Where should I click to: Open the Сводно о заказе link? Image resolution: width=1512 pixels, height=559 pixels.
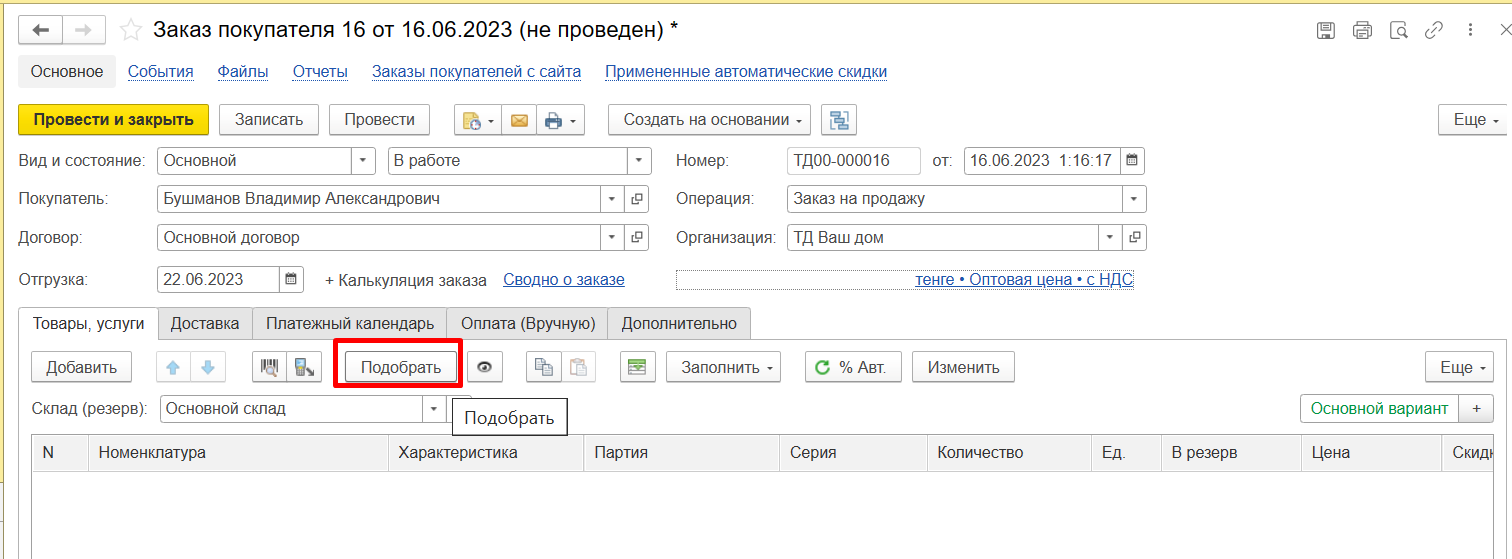tap(563, 280)
